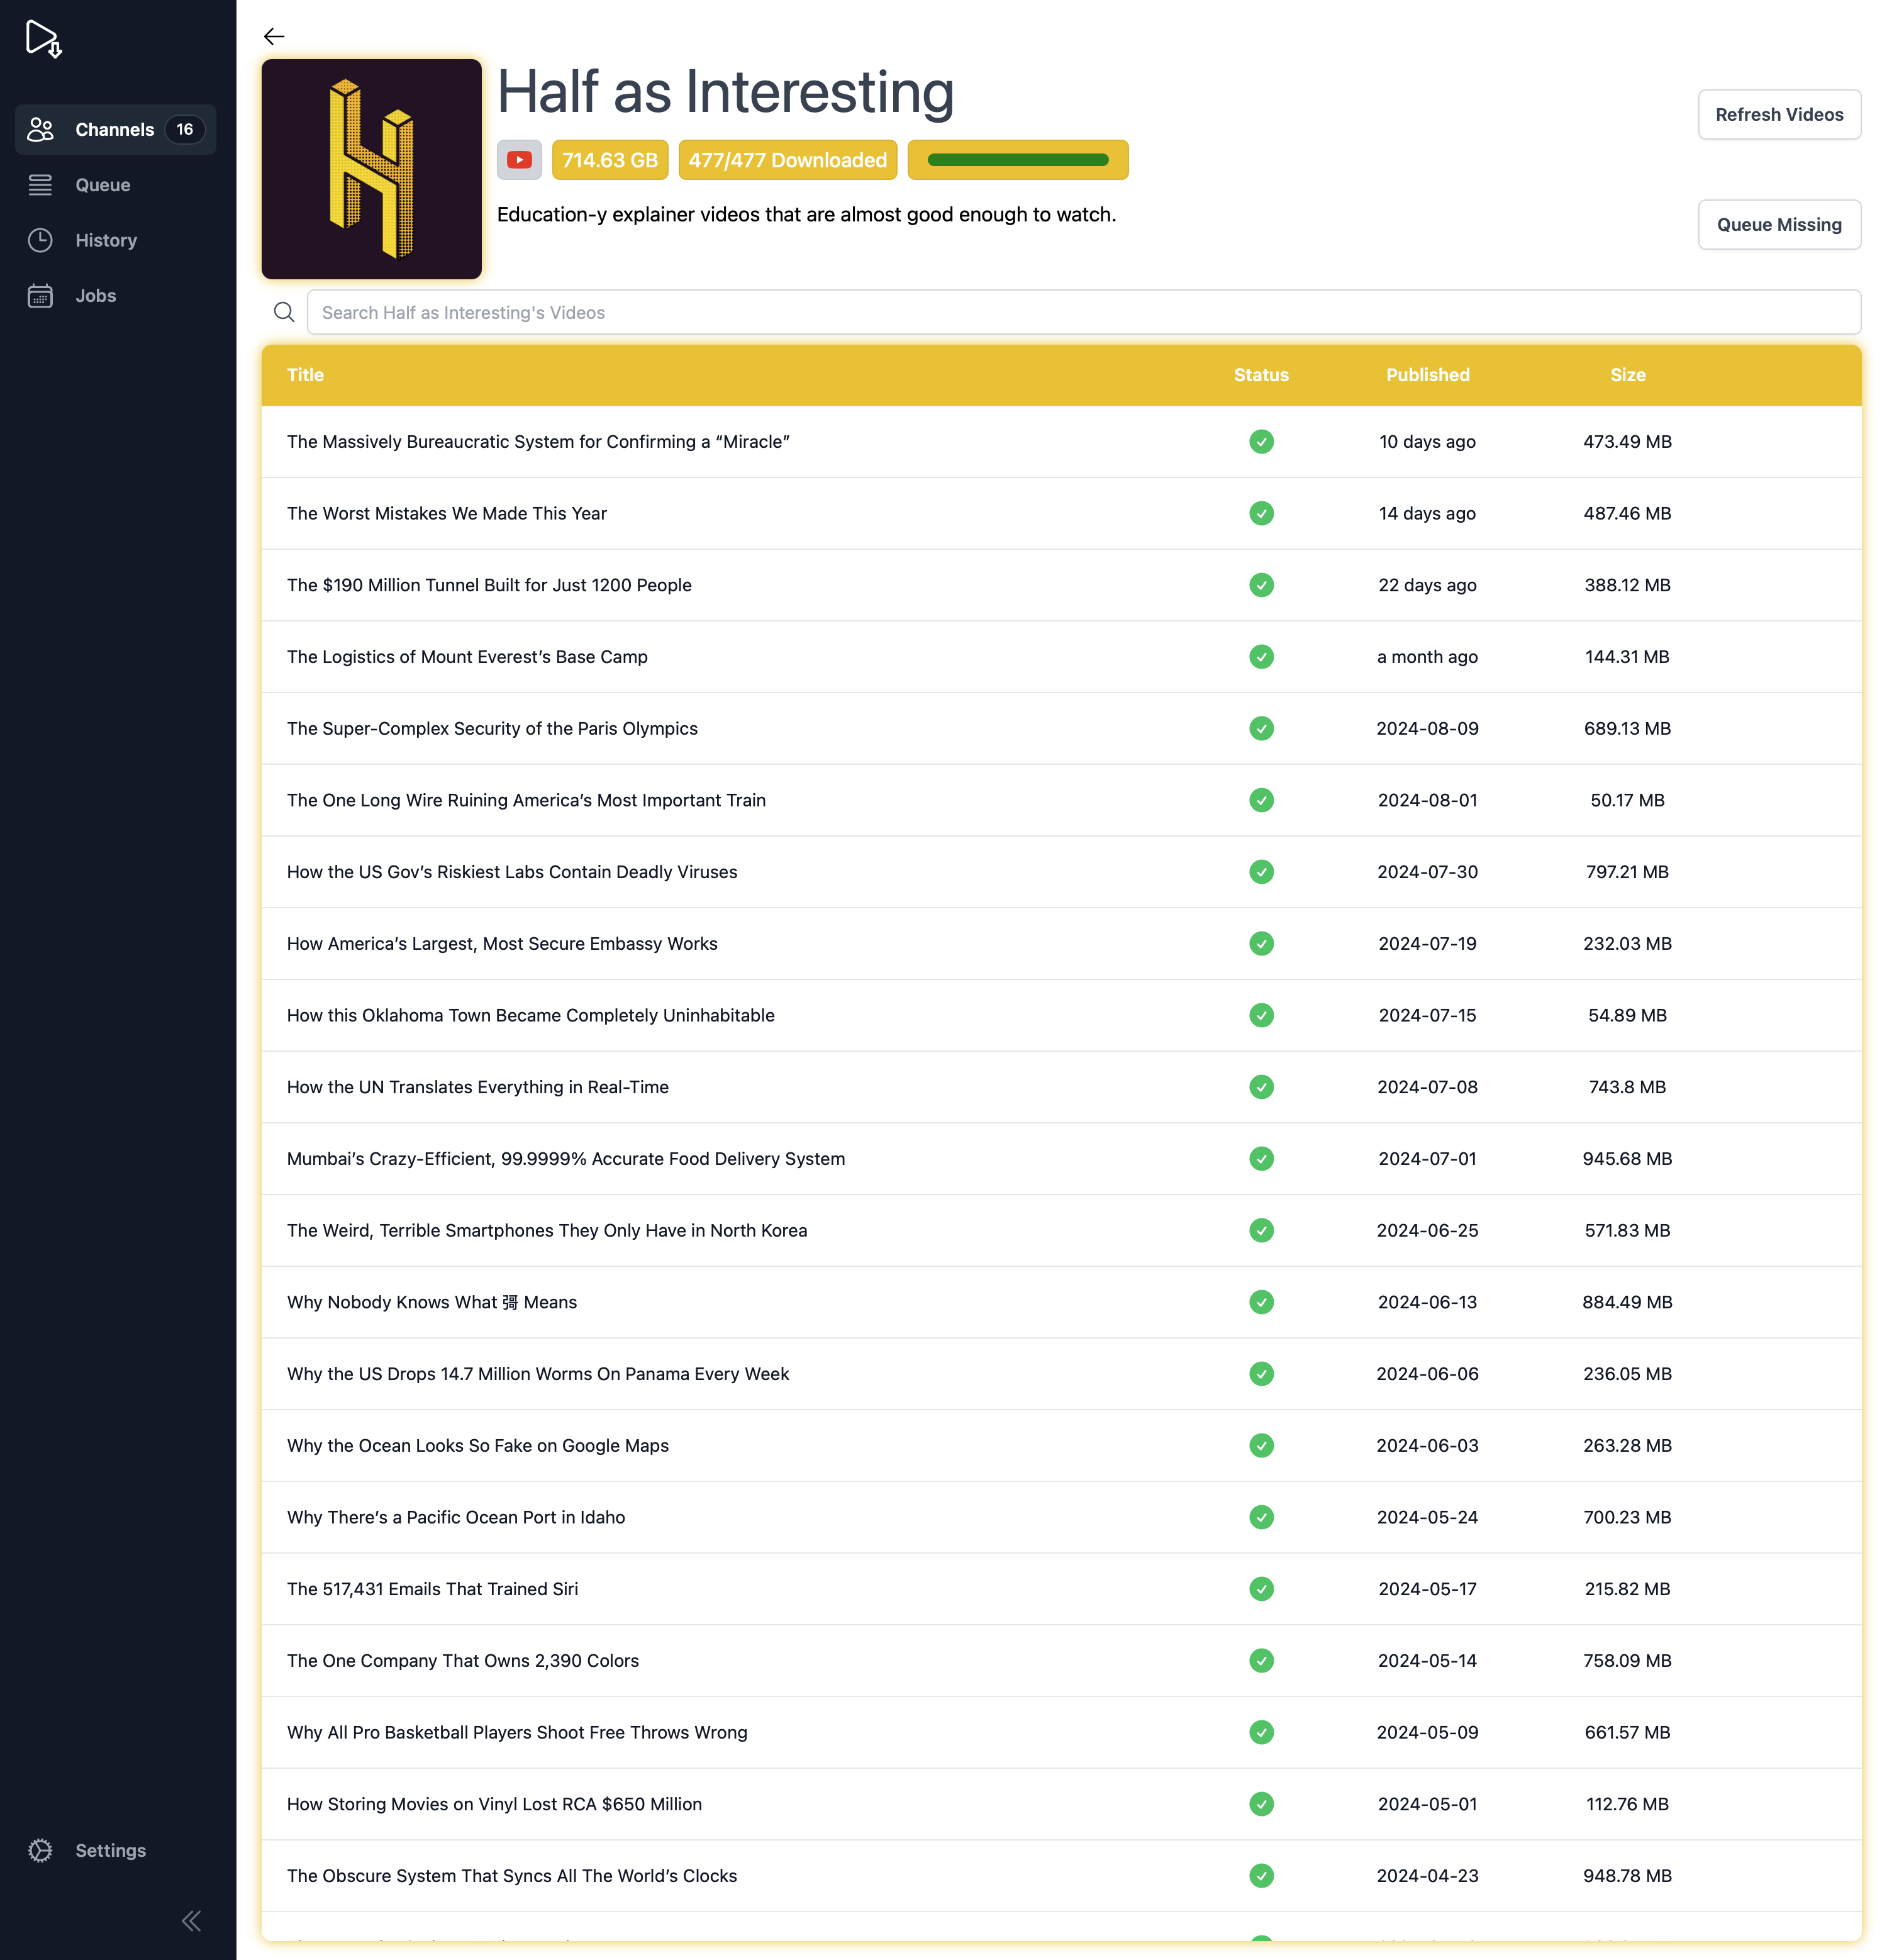Click the Mount Everest video status checkmark
This screenshot has height=1960, width=1882.
[x=1261, y=657]
